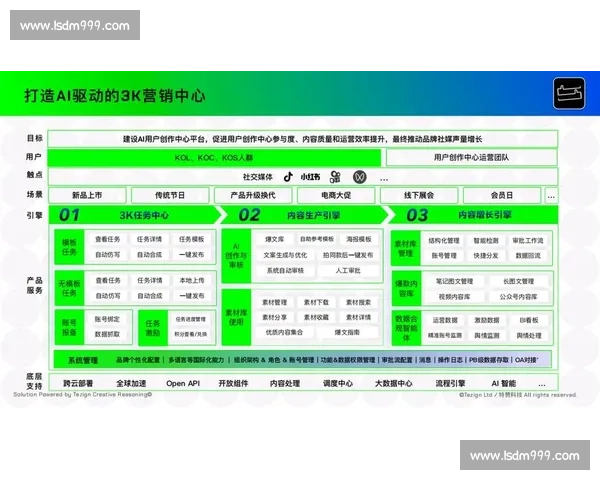This screenshot has height=480, width=600.
Task: Click the 用户创作中心运营团队 box
Action: pyautogui.click(x=471, y=157)
